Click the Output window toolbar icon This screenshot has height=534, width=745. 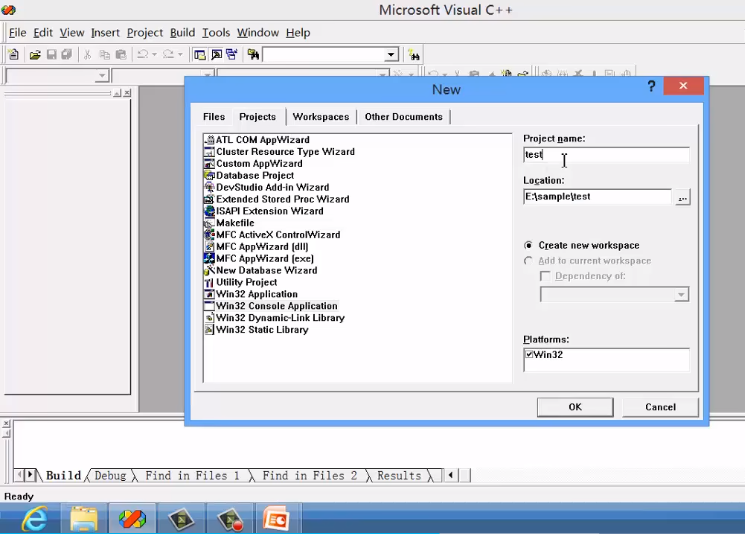(x=216, y=54)
